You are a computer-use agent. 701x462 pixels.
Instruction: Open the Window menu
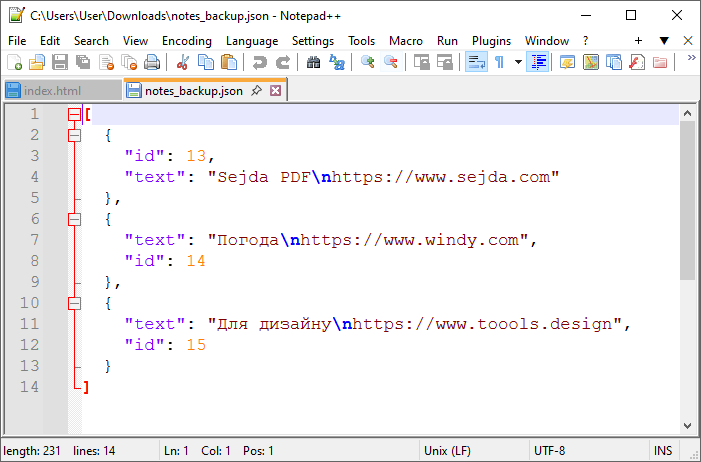coord(547,41)
